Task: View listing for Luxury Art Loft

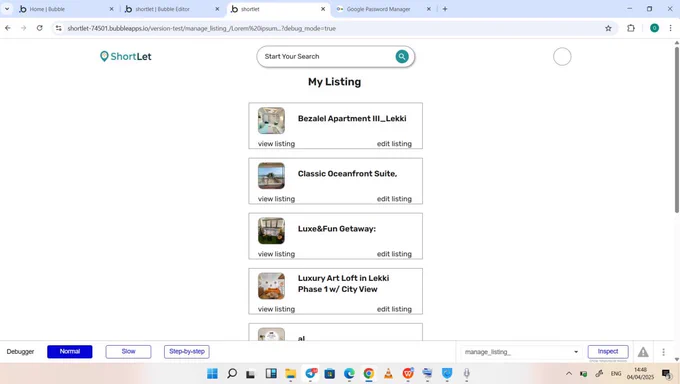Action: tap(276, 309)
